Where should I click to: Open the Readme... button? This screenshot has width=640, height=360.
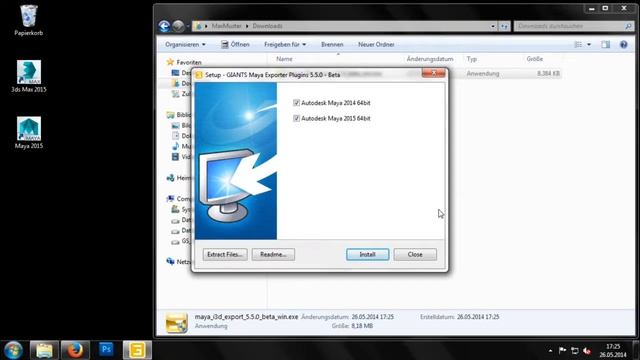tap(273, 255)
